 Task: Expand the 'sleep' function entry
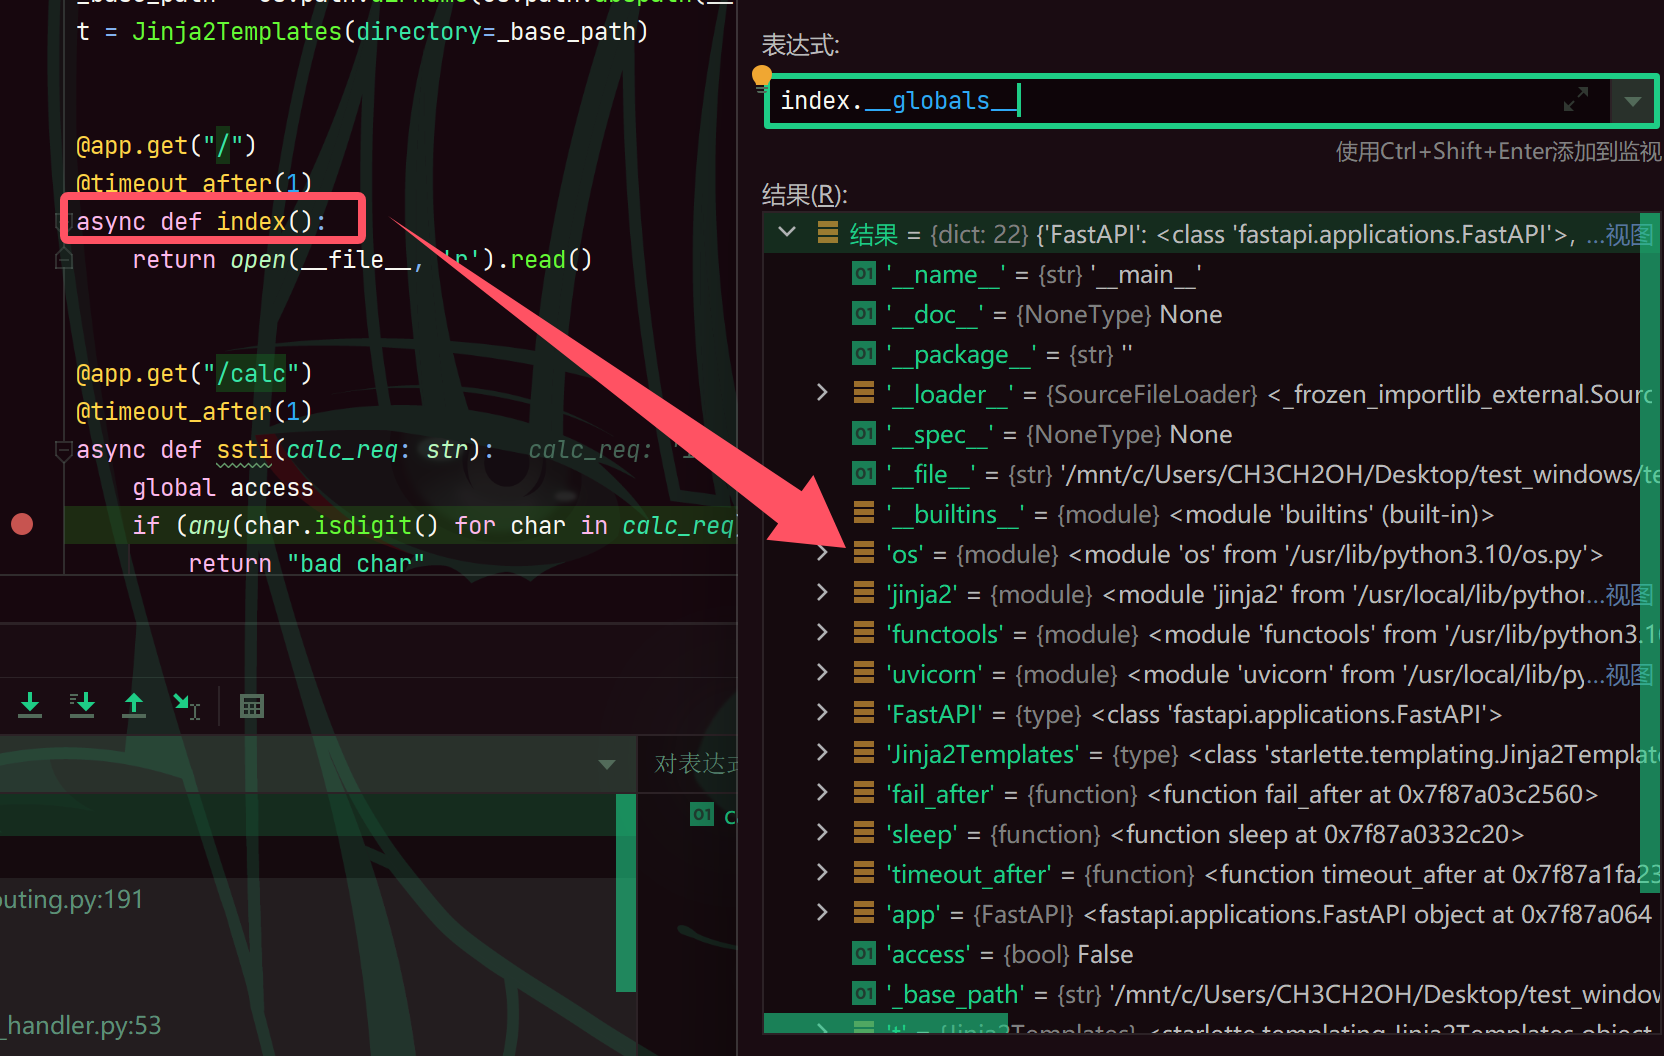coord(822,833)
